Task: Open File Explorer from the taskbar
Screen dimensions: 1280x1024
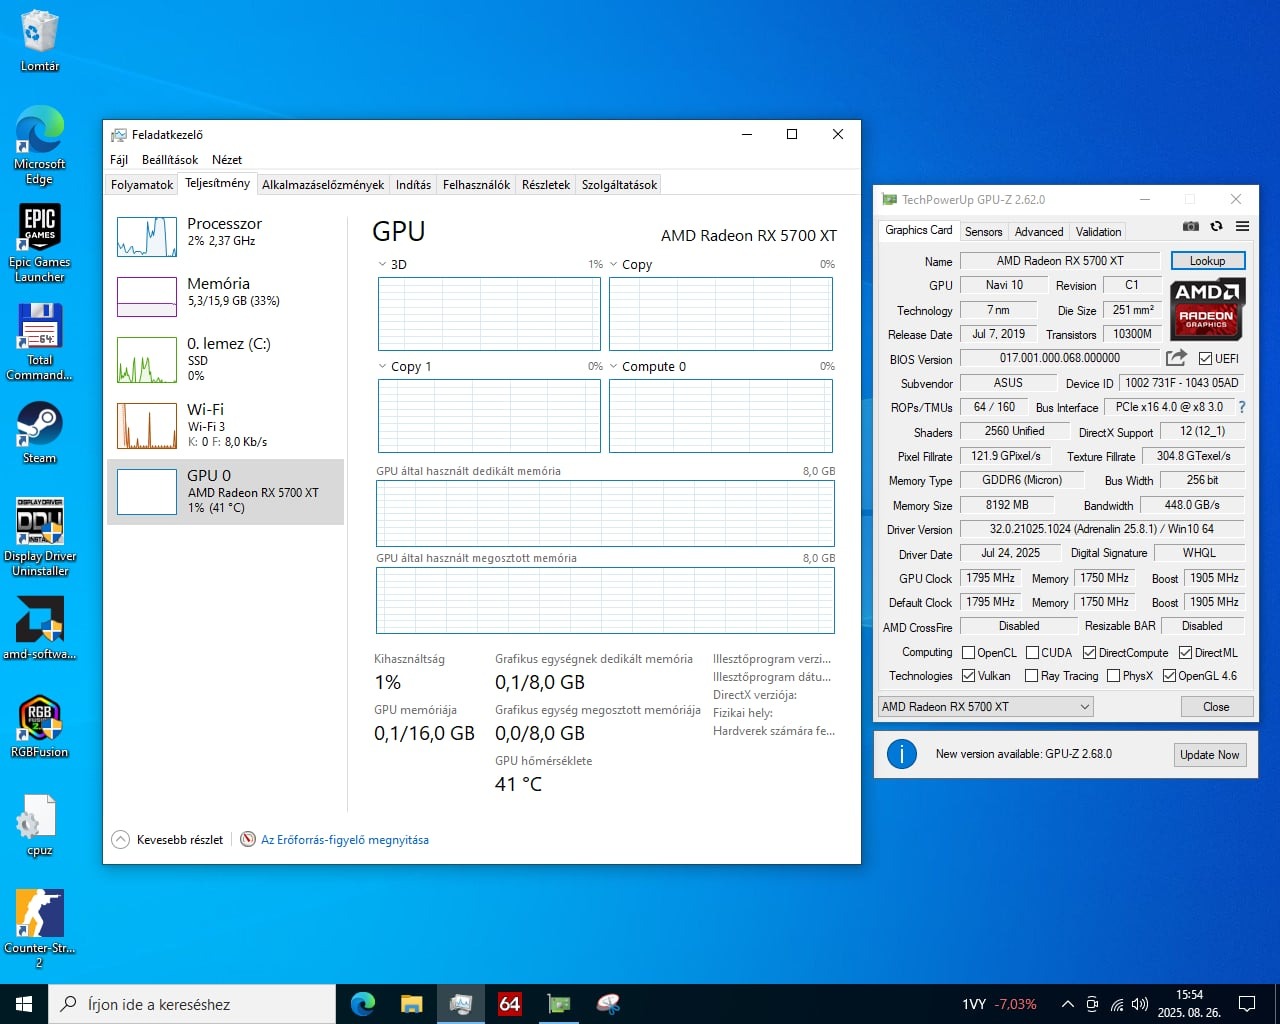Action: 411,1004
